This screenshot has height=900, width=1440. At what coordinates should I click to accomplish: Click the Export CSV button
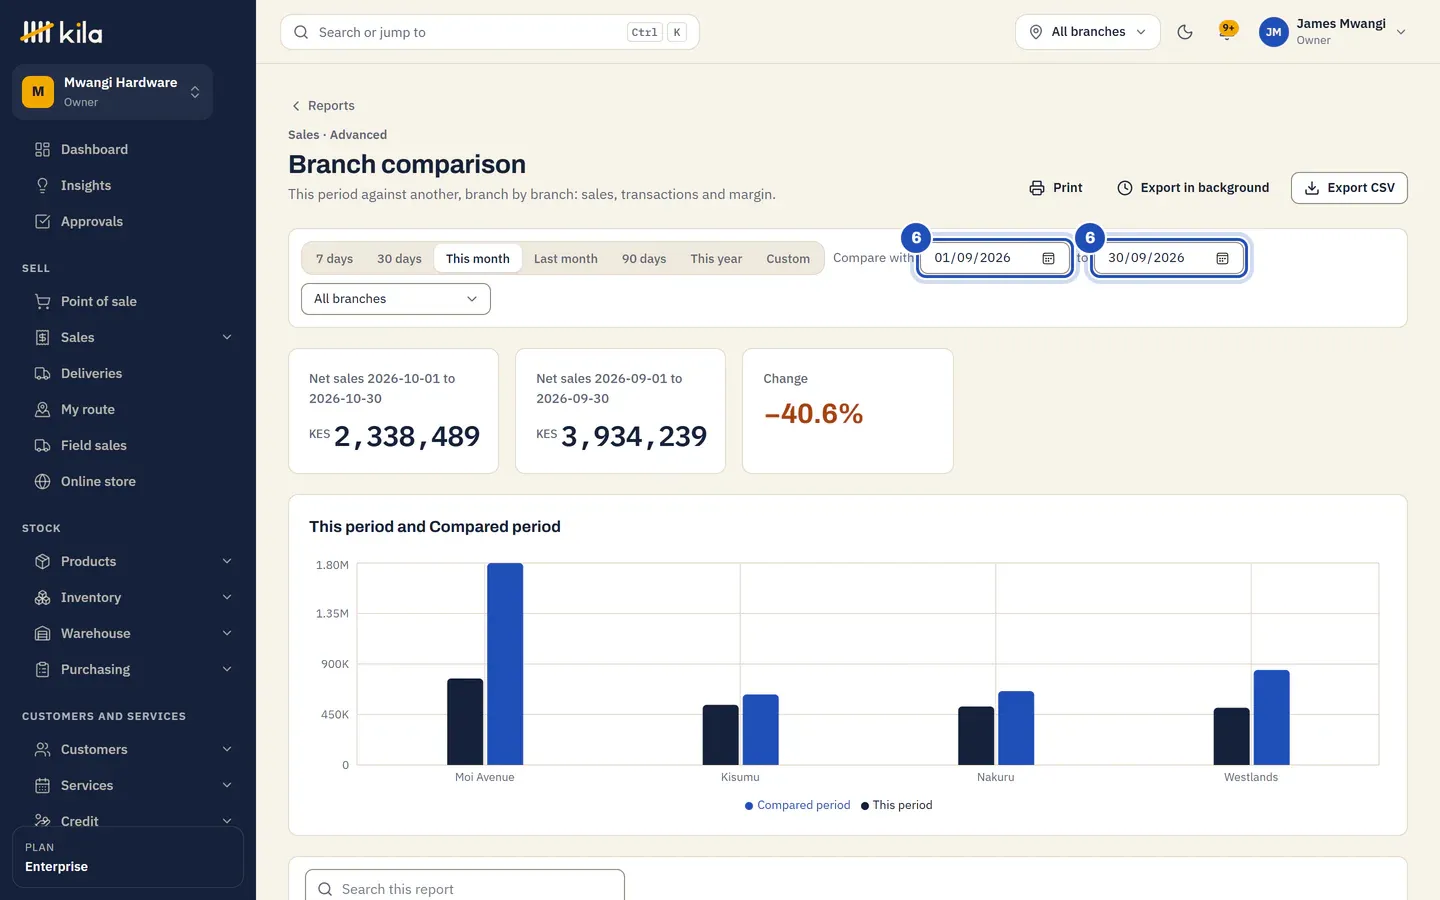(1349, 188)
